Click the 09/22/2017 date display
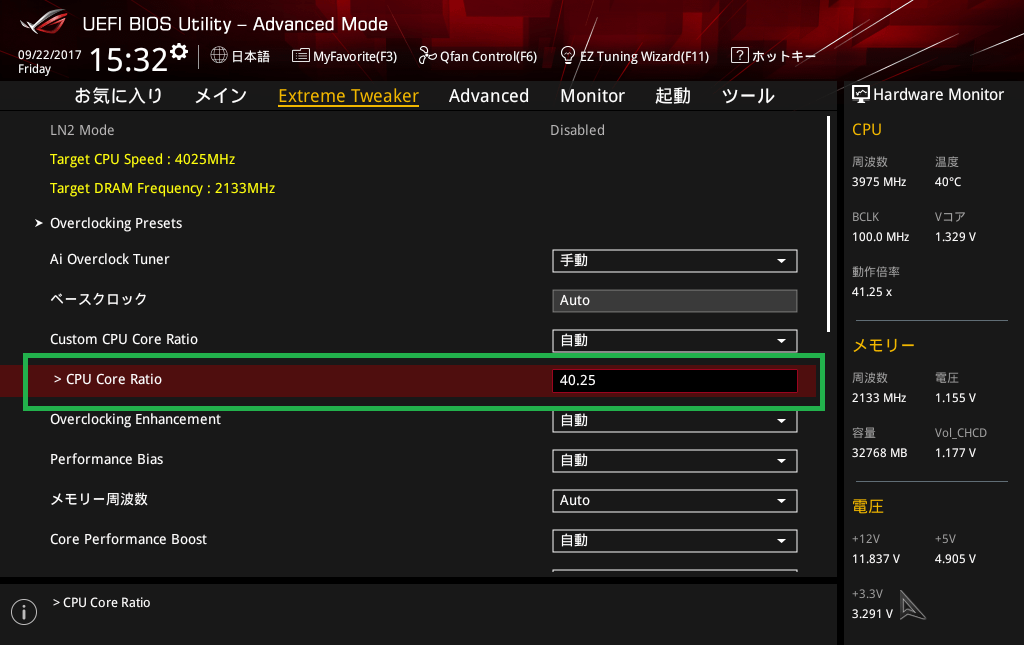This screenshot has height=645, width=1024. click(50, 55)
